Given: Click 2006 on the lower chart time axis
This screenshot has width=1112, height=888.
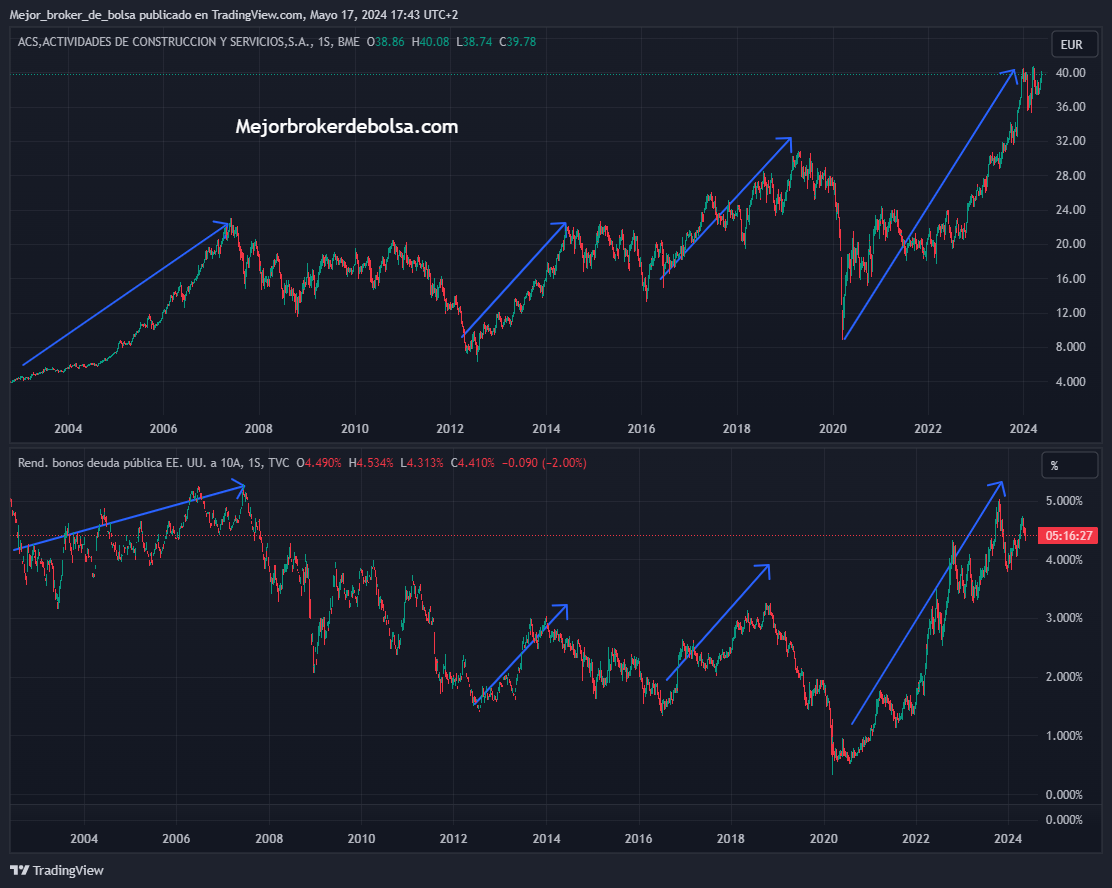Looking at the screenshot, I should tap(176, 838).
